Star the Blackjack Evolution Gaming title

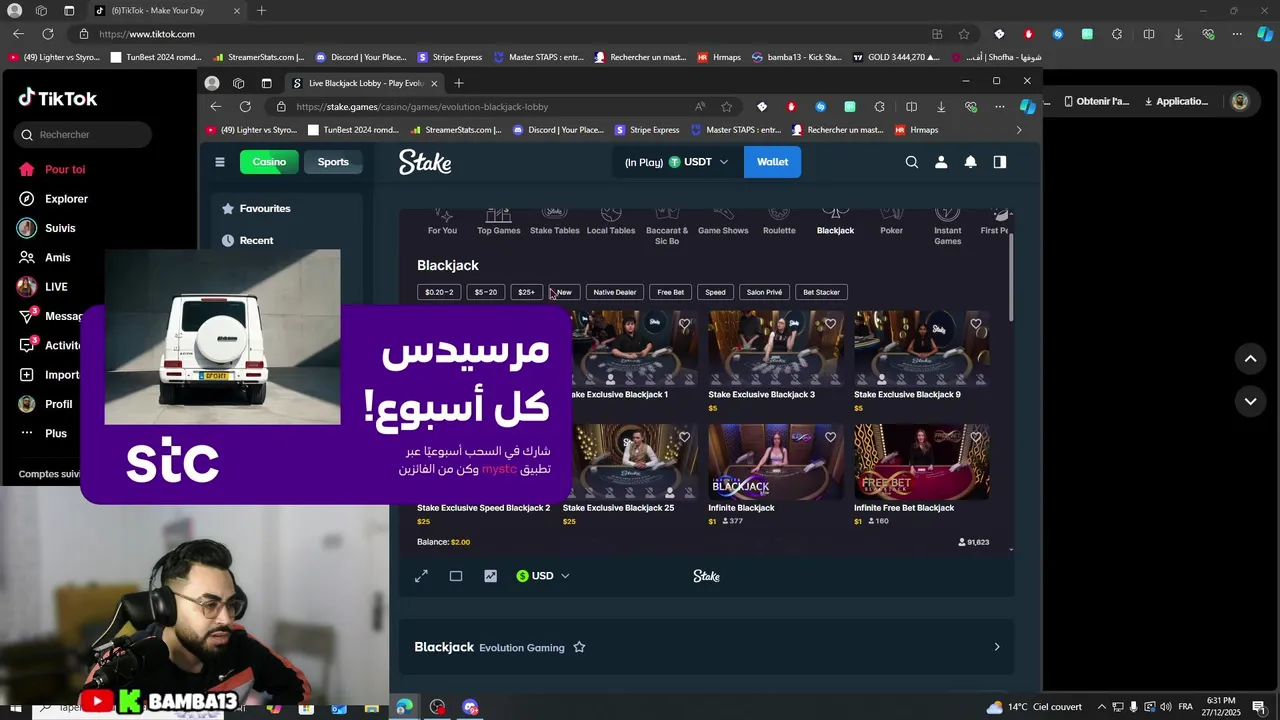pos(579,647)
